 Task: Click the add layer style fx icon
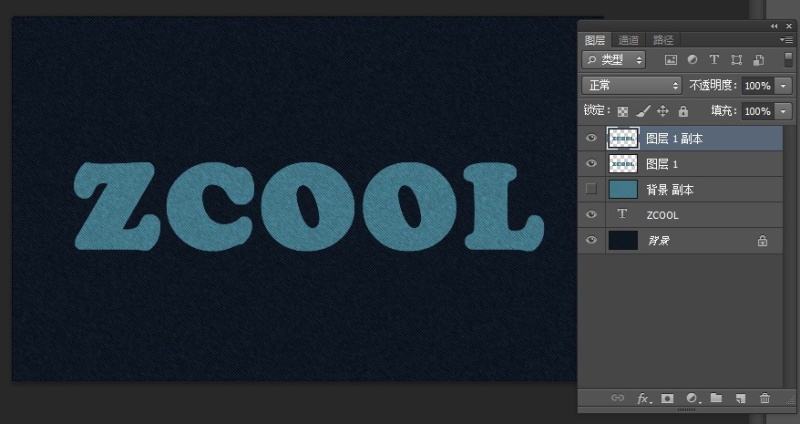click(644, 398)
